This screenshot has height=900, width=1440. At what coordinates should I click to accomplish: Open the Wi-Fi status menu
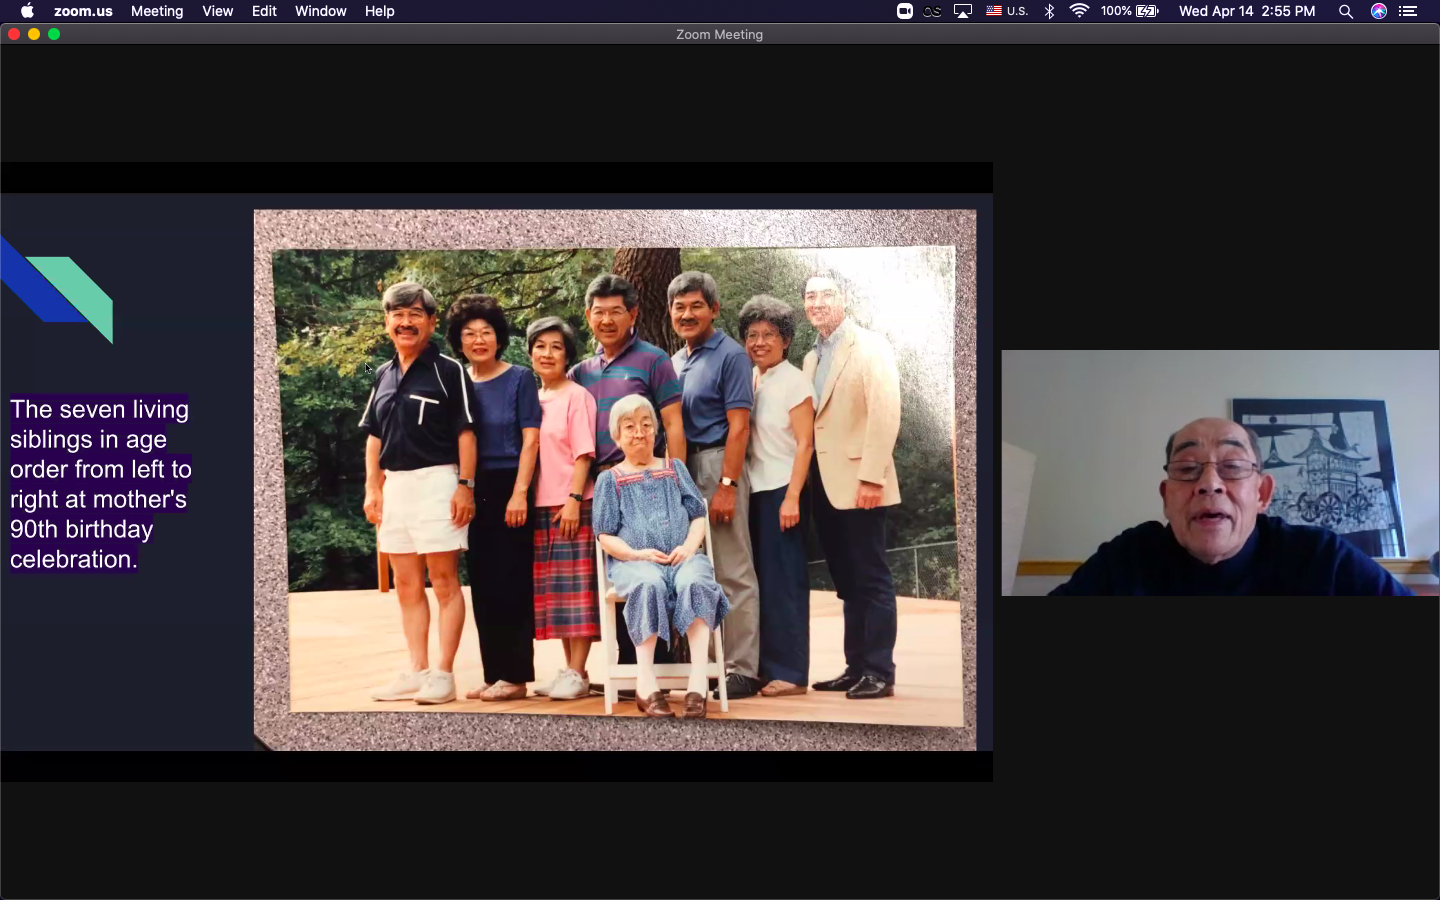point(1079,11)
